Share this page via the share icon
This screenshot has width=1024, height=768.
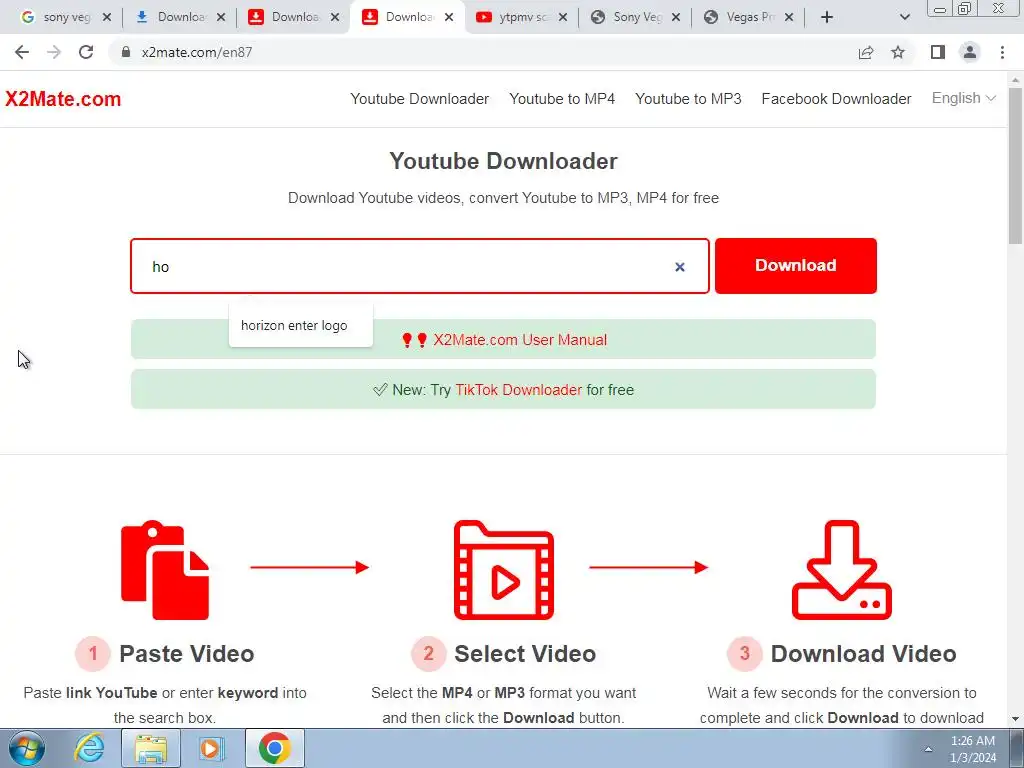tap(866, 52)
